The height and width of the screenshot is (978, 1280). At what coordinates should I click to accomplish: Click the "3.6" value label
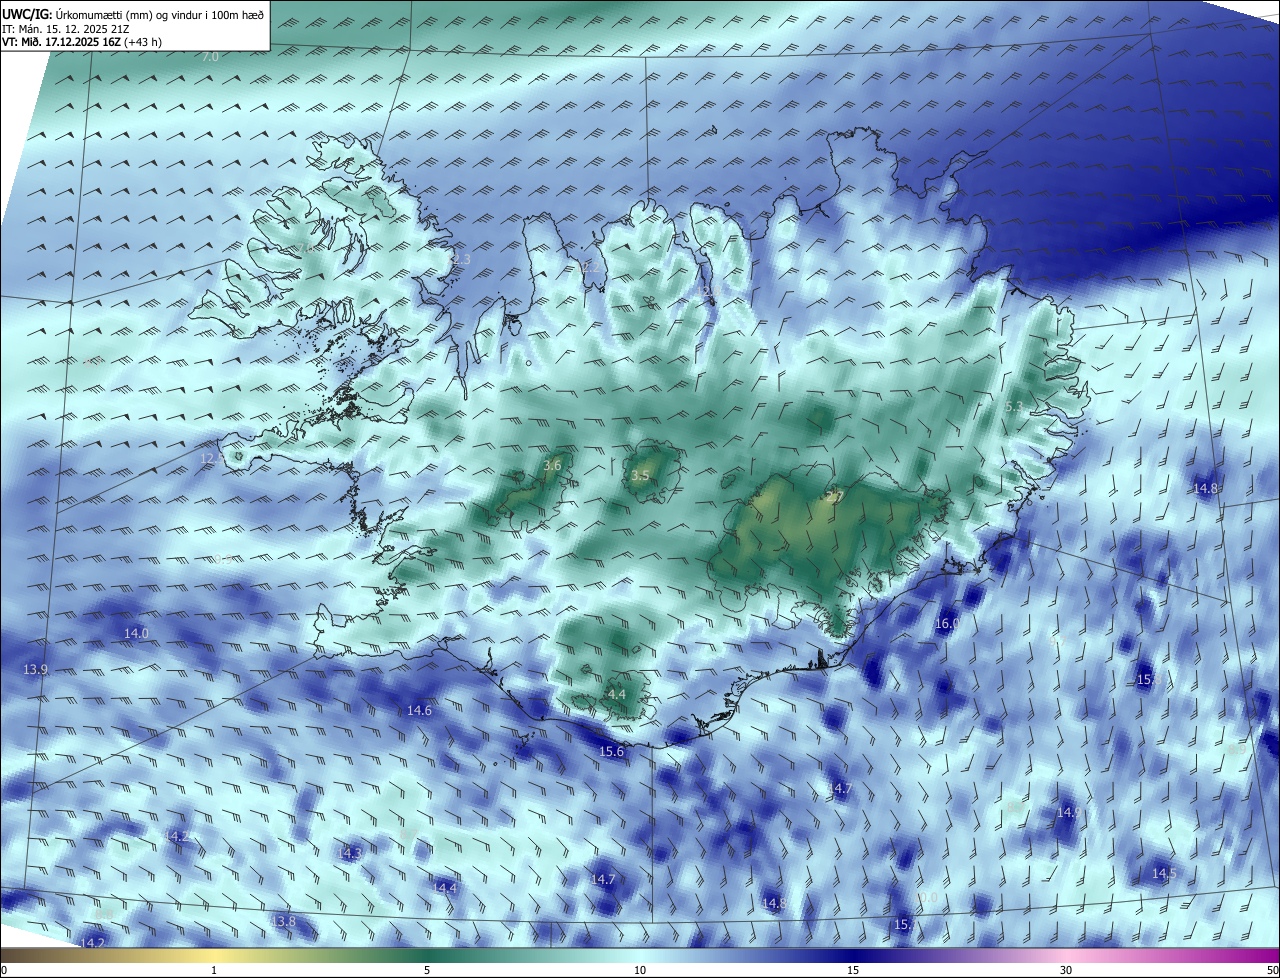pos(552,465)
